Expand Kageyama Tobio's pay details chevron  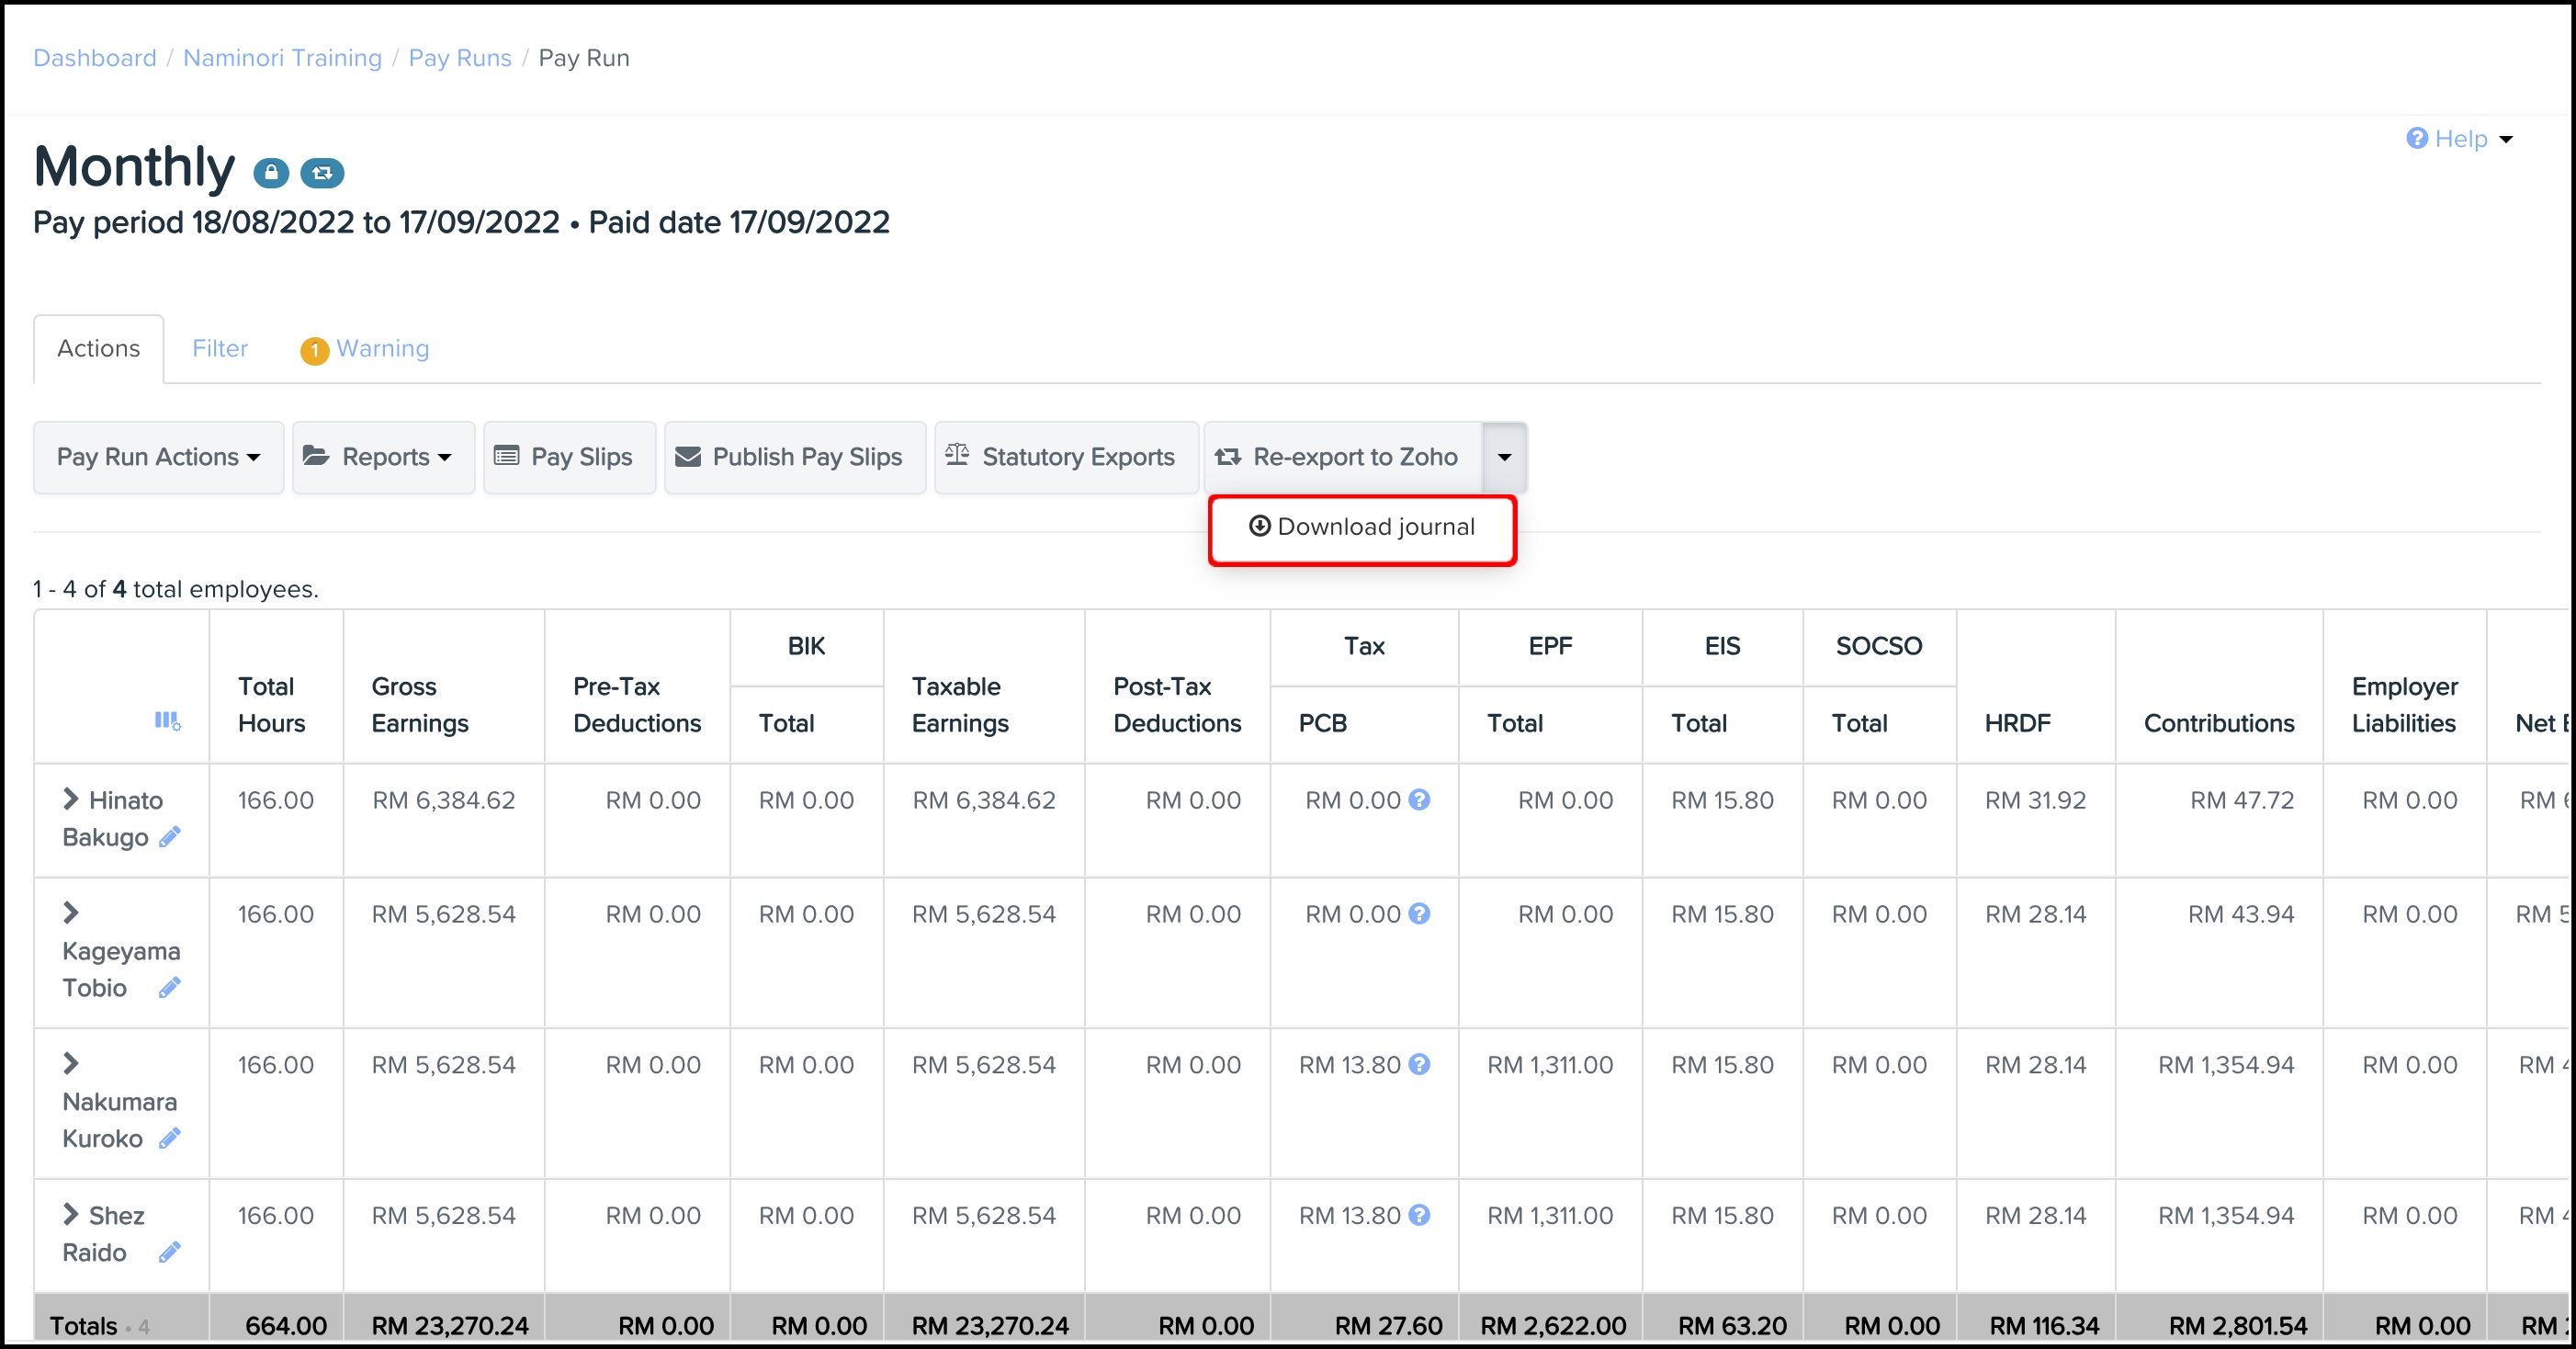point(70,913)
